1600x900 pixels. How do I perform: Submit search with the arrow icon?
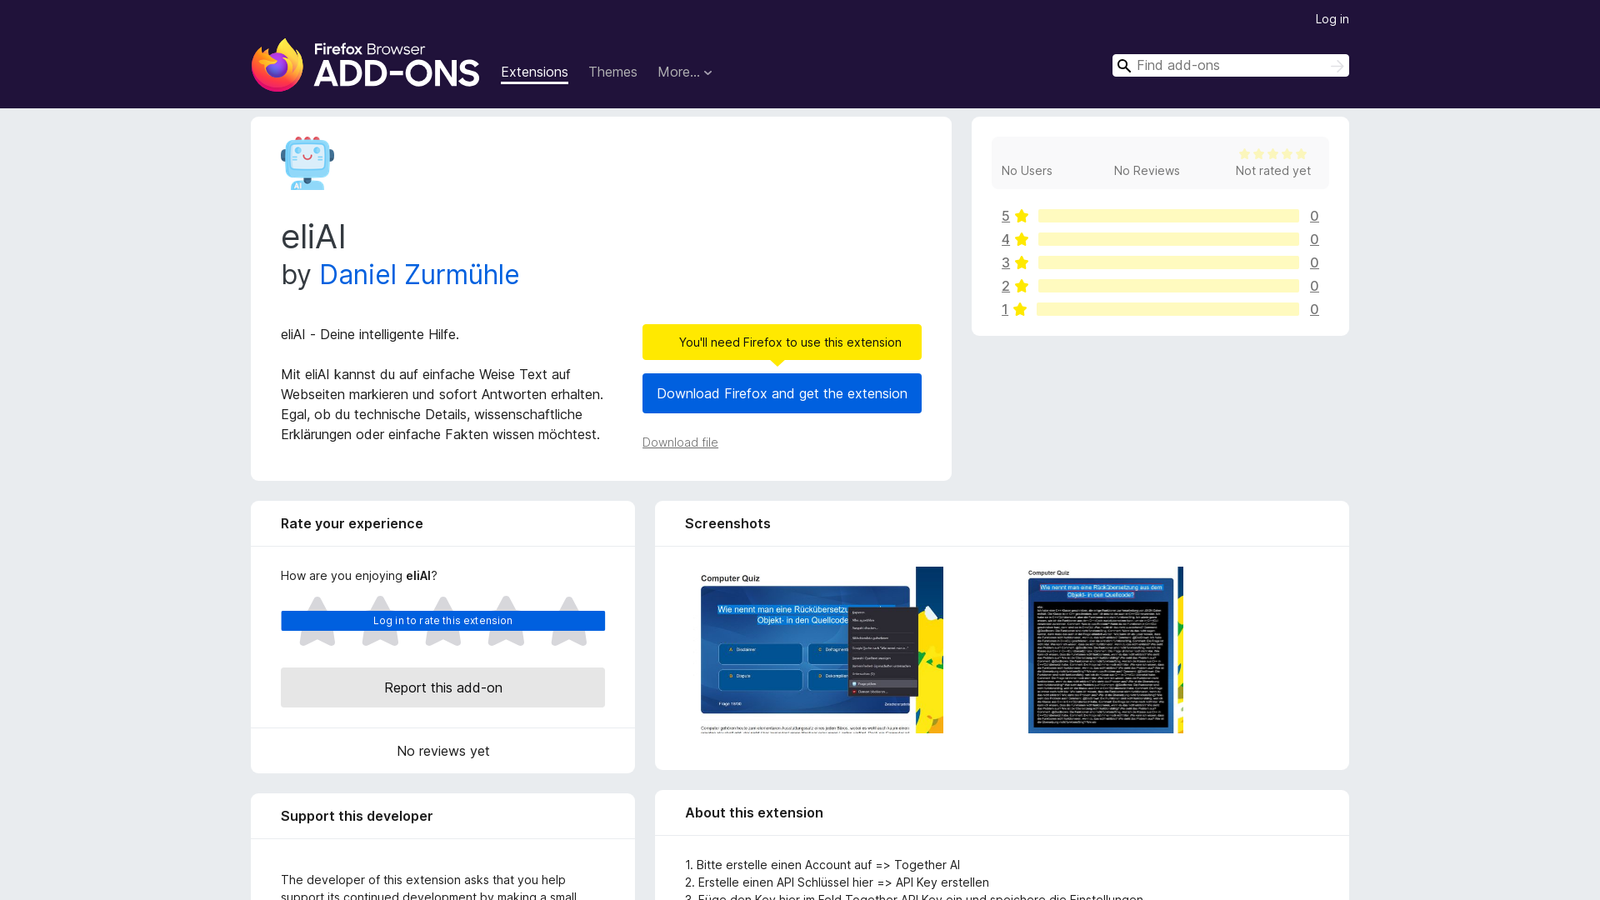1337,66
